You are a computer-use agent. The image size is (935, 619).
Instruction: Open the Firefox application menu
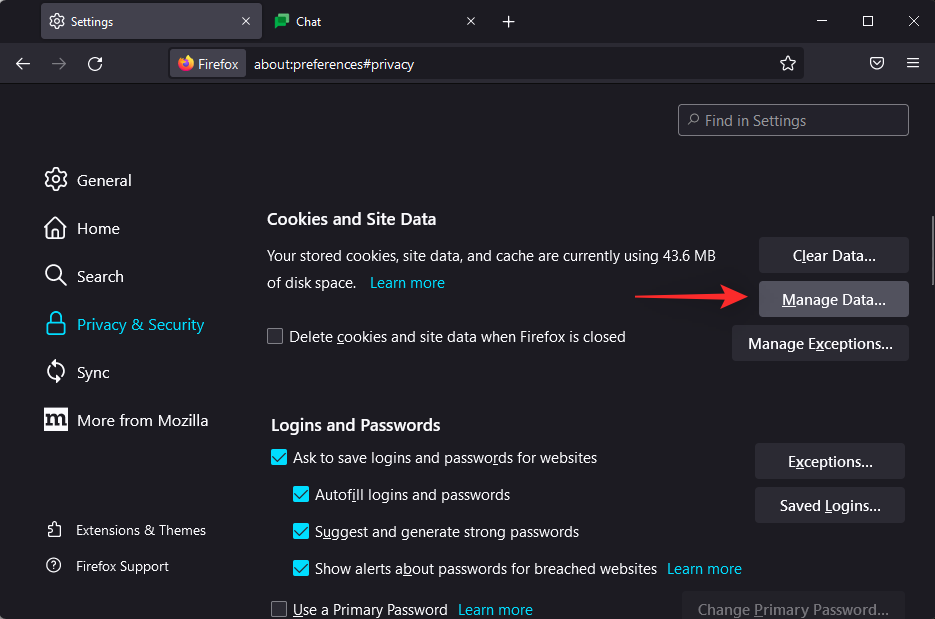(x=912, y=64)
